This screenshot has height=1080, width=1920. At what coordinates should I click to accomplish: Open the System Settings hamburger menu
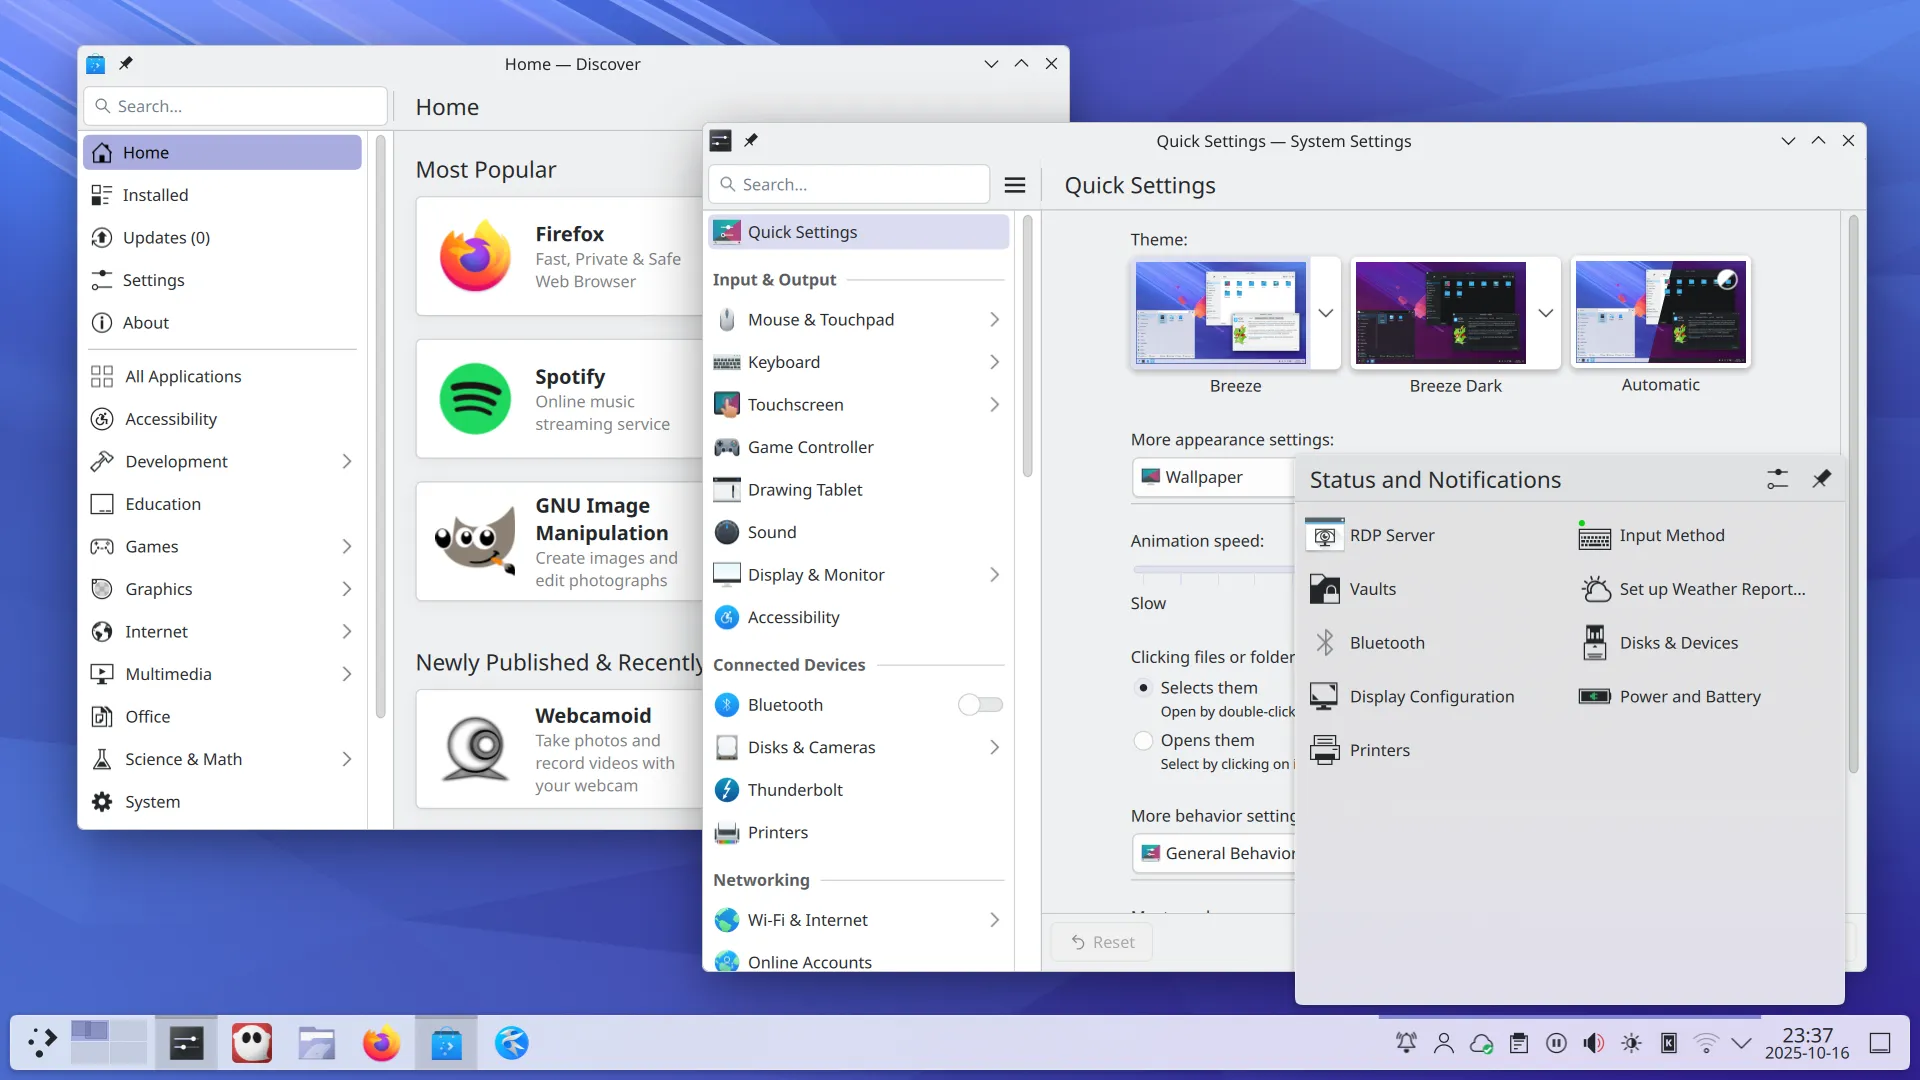(x=1015, y=184)
